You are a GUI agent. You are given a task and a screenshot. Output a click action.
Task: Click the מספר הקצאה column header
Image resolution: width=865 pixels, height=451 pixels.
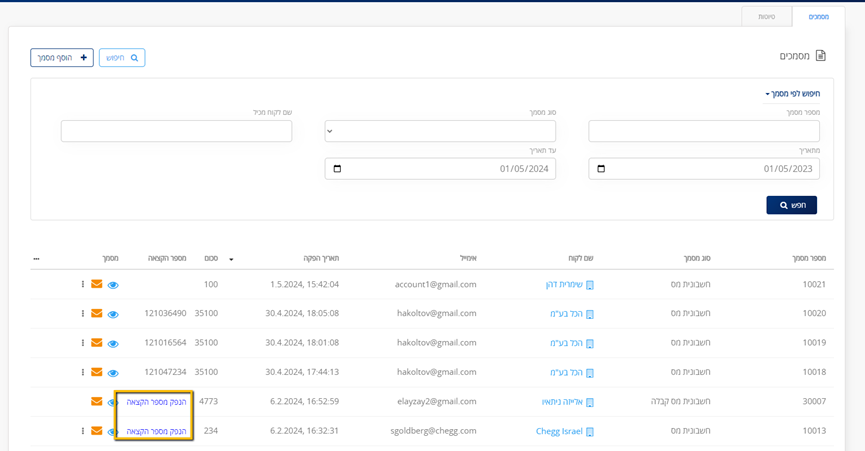pyautogui.click(x=167, y=258)
